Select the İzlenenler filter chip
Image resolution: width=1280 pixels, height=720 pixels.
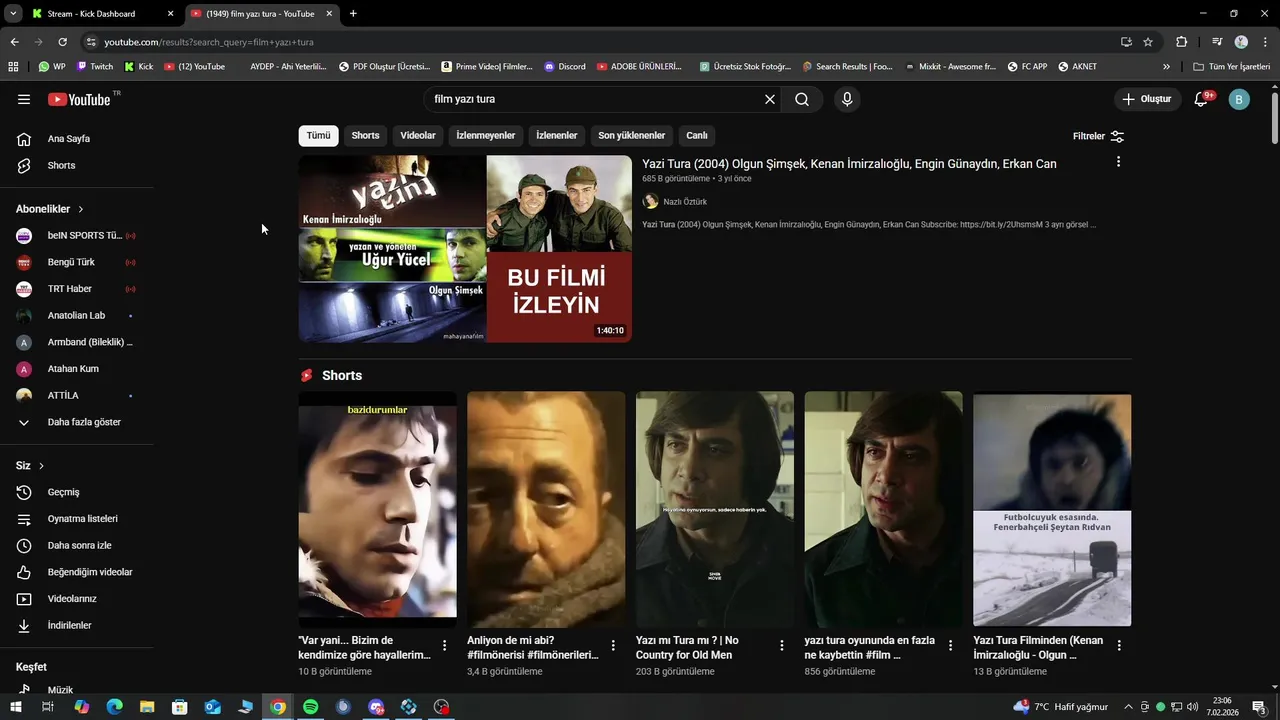tap(557, 136)
